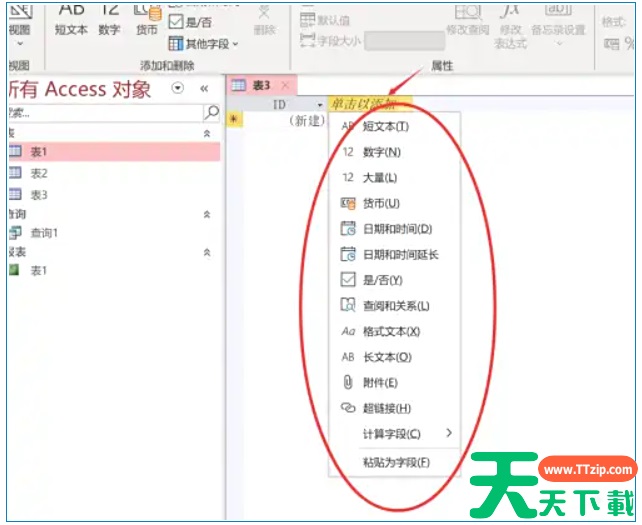The height and width of the screenshot is (525, 642).
Task: Click the navigation pane search field
Action: (106, 113)
